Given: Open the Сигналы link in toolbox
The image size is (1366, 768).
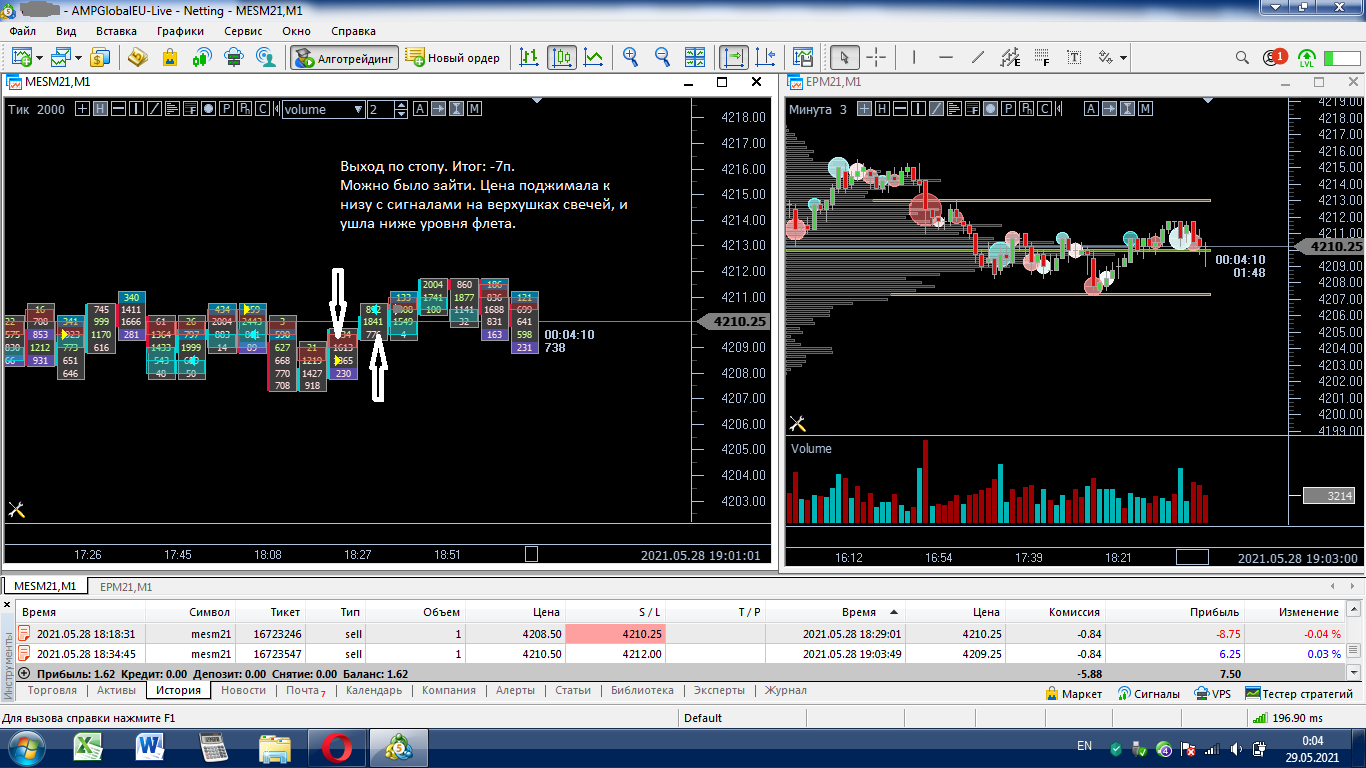Looking at the screenshot, I should pos(1149,693).
